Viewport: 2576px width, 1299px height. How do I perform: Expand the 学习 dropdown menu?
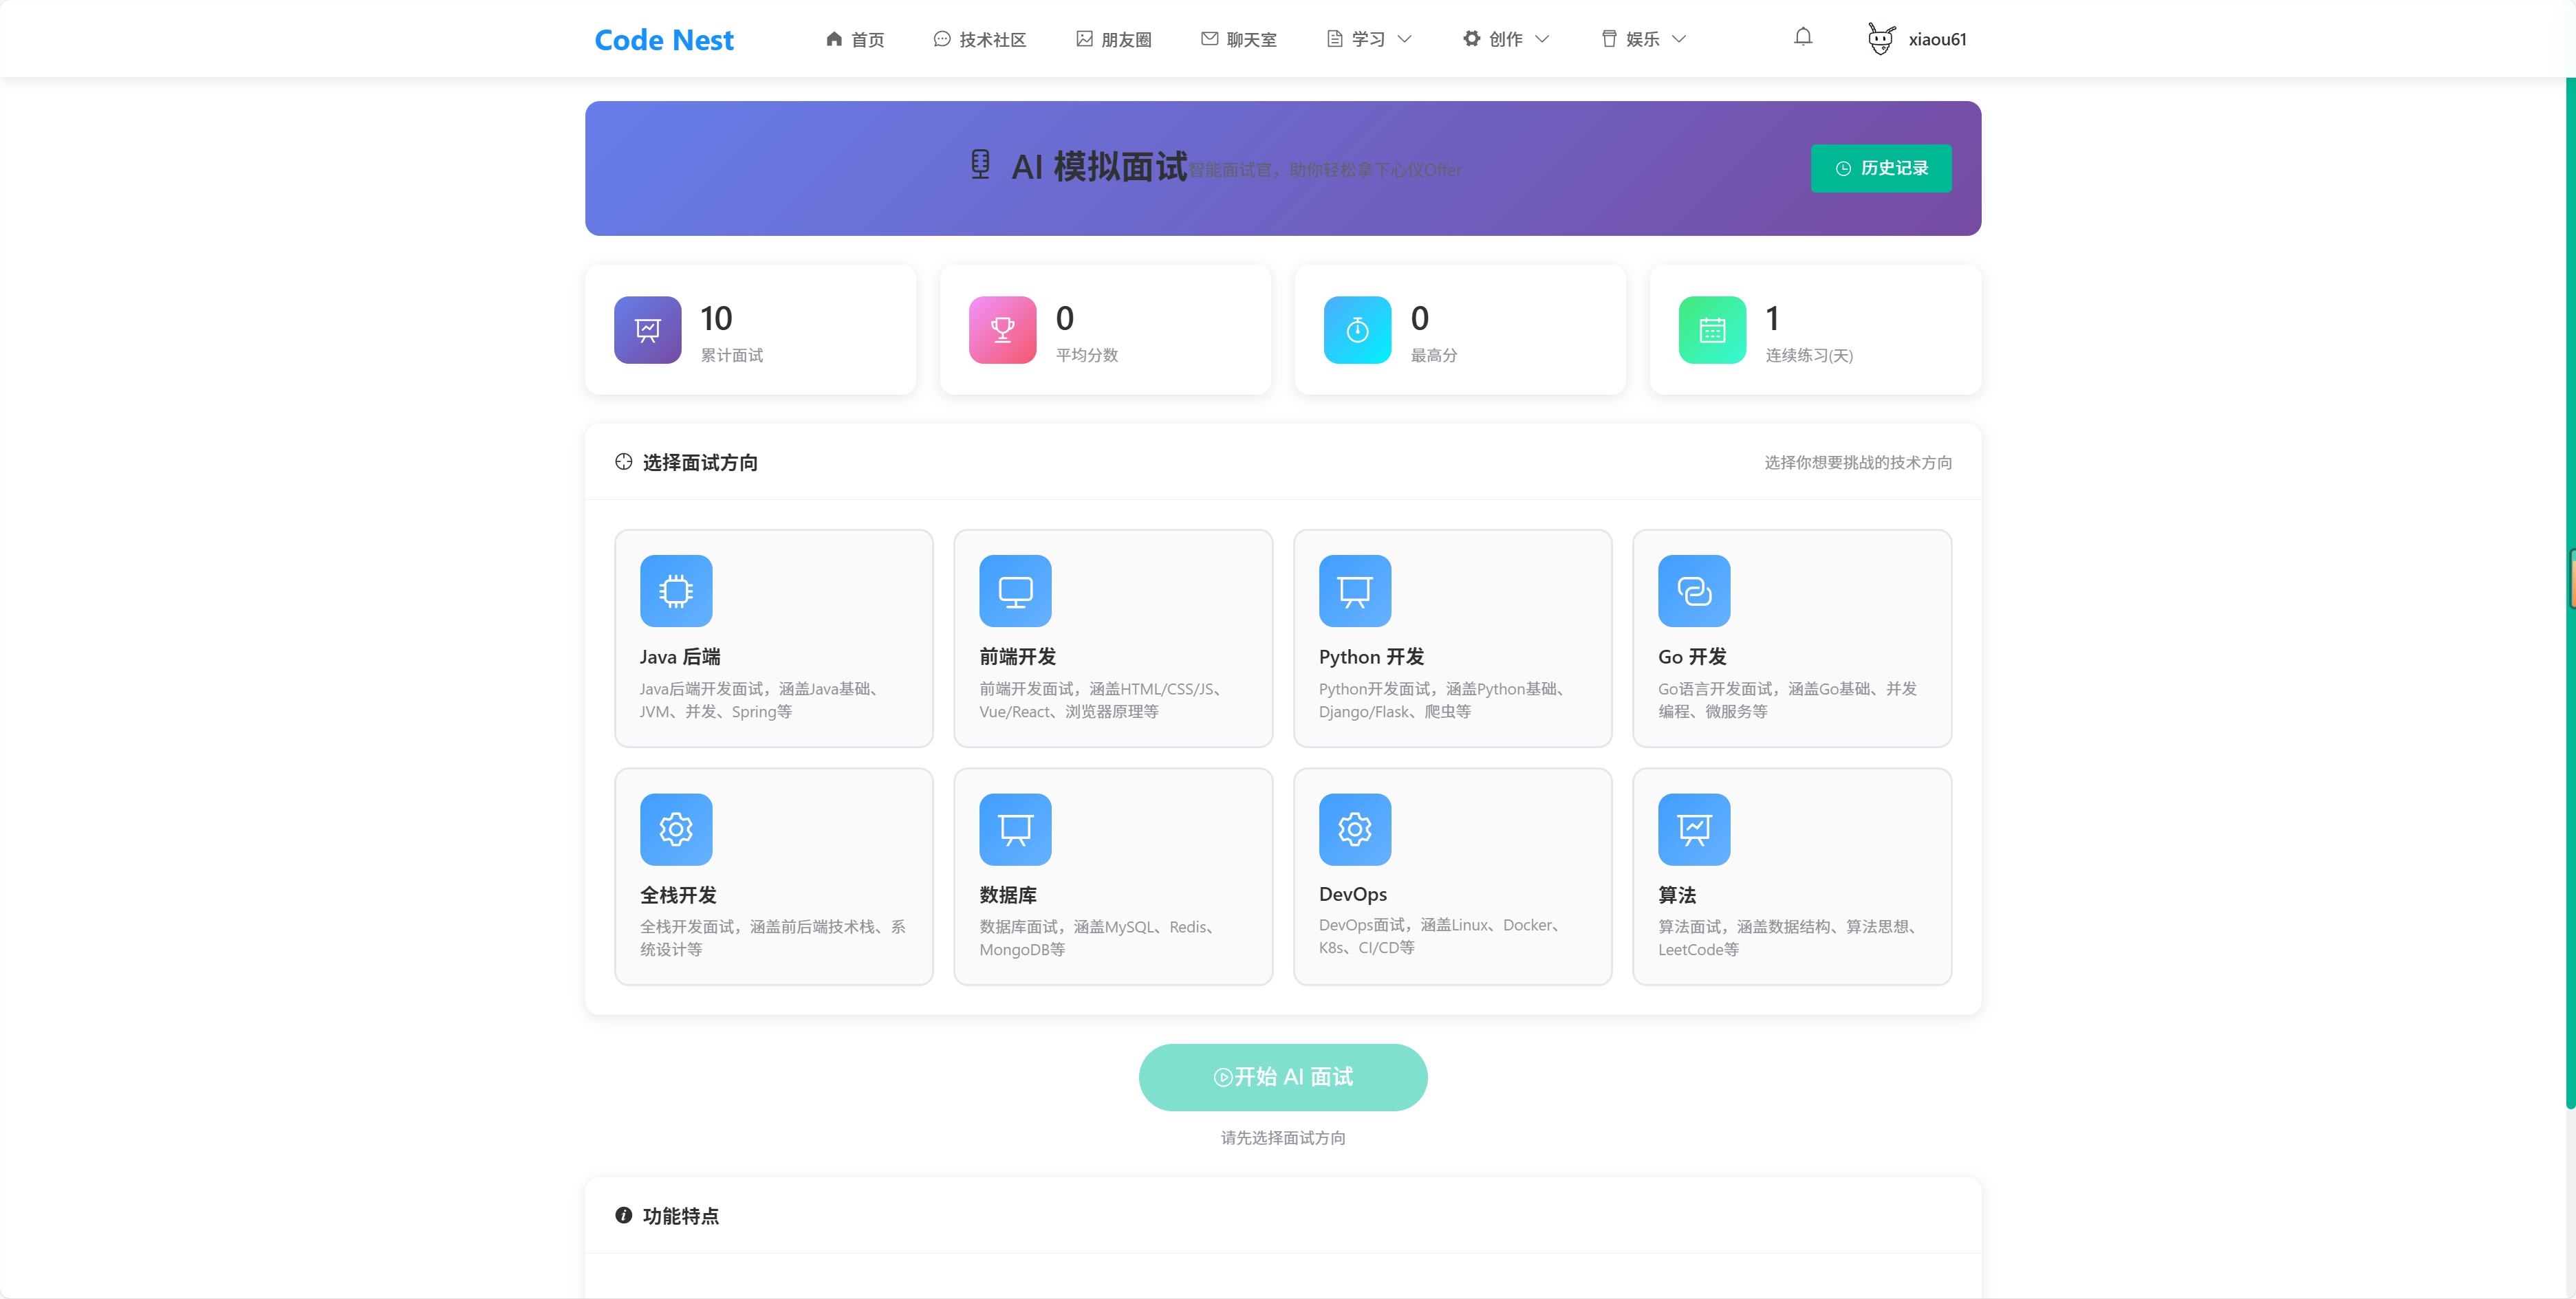coord(1368,39)
